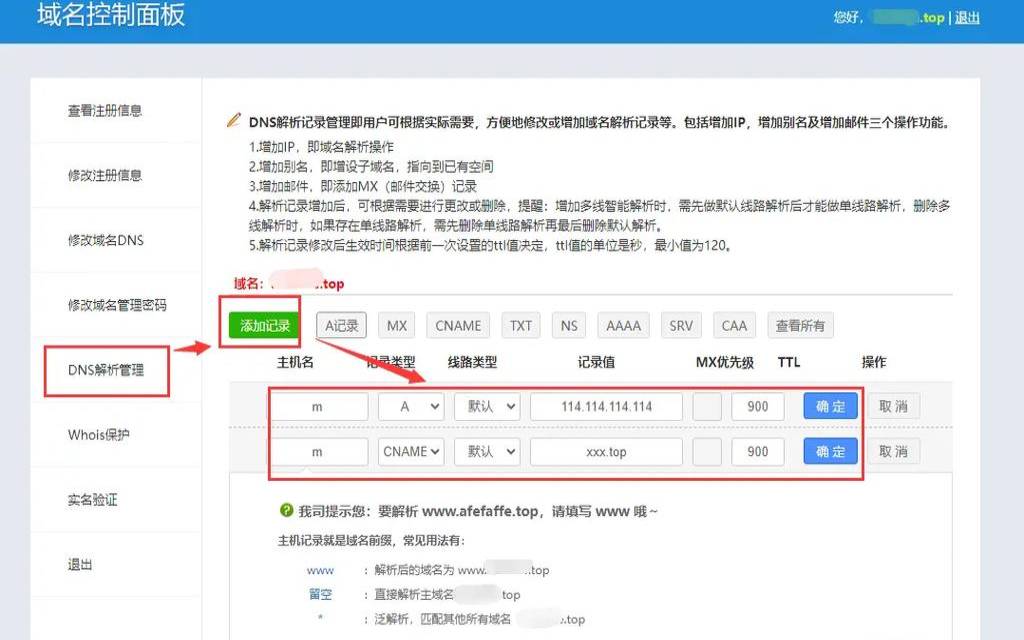The image size is (1024, 640).
Task: Click the 退出 link in header
Action: [x=967, y=18]
